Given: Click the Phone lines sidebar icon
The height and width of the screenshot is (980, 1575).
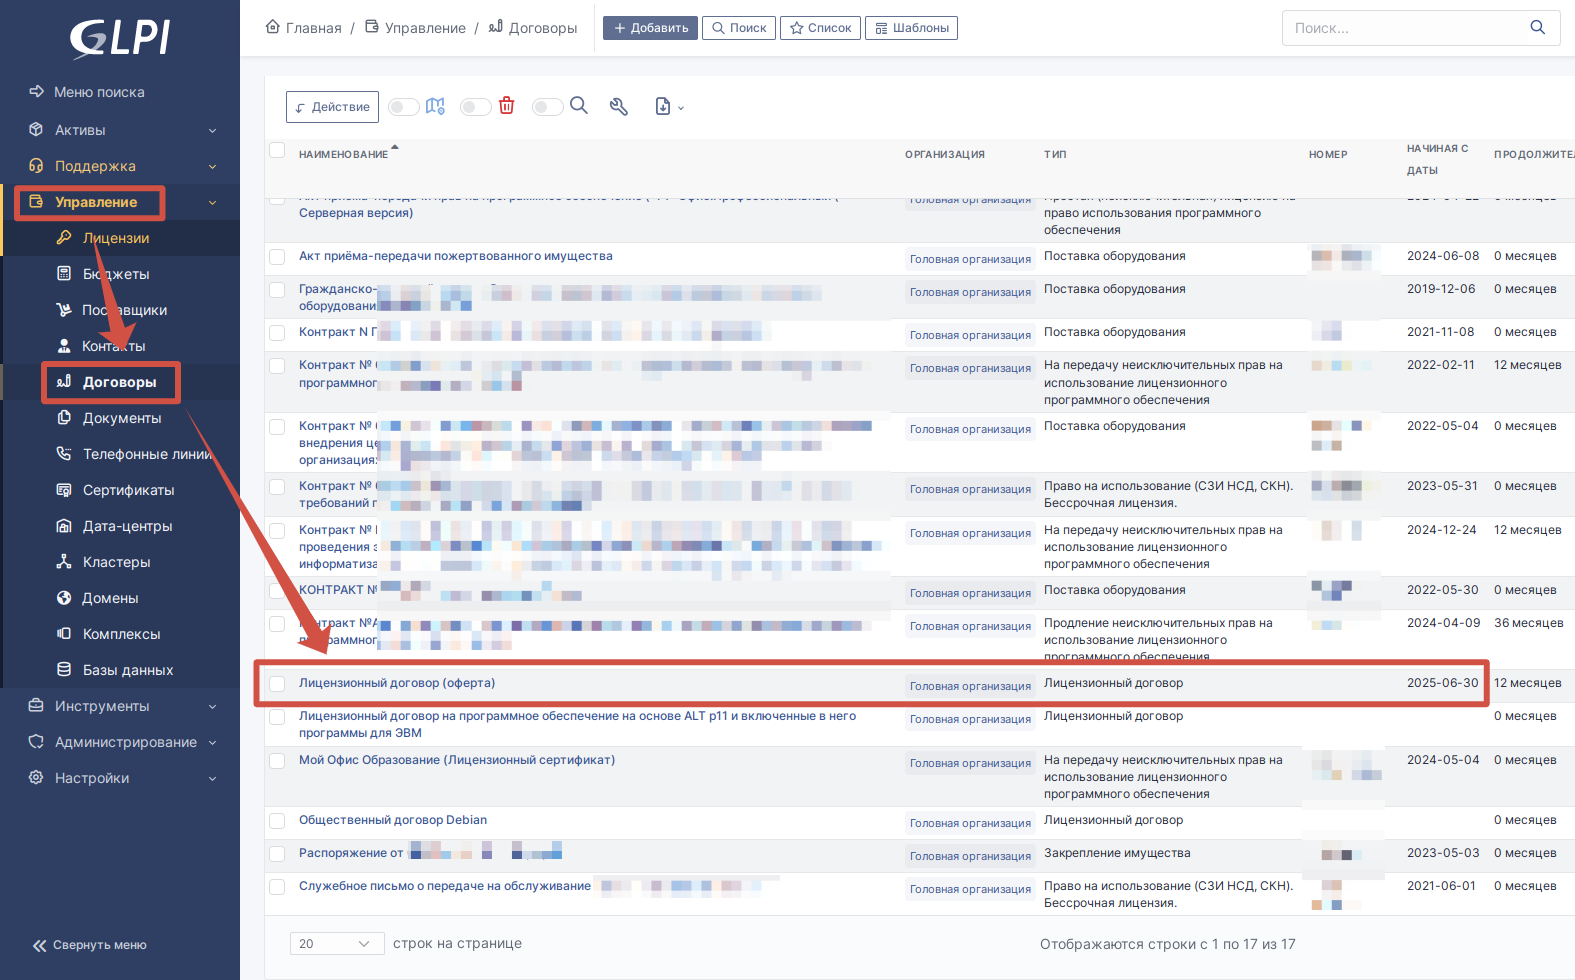Looking at the screenshot, I should [64, 454].
